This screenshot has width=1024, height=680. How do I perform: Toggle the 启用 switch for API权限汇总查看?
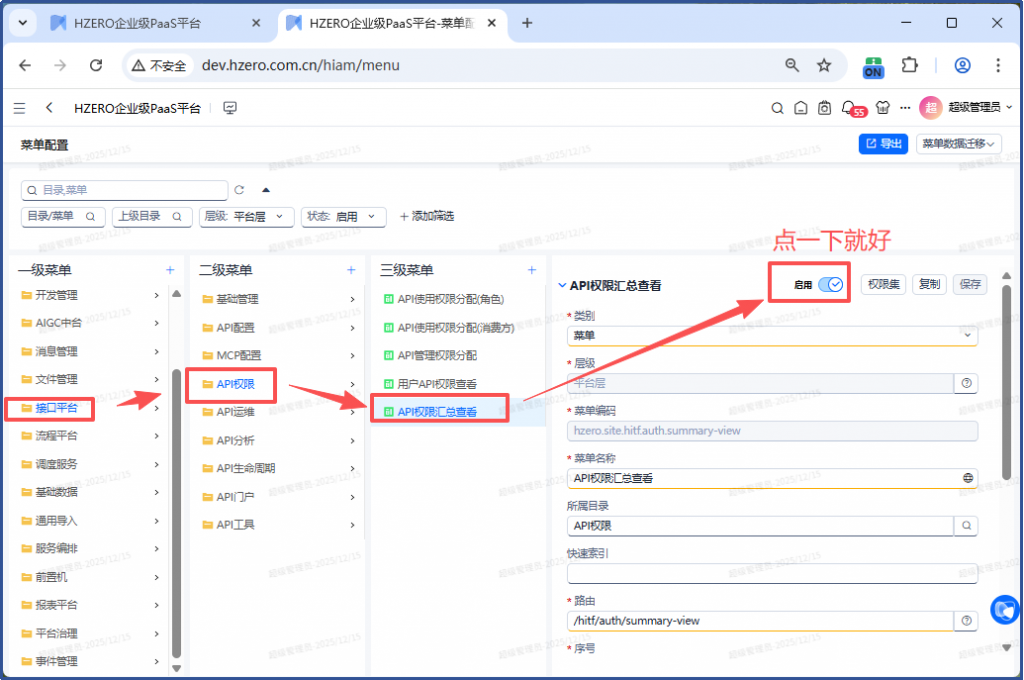click(x=831, y=285)
